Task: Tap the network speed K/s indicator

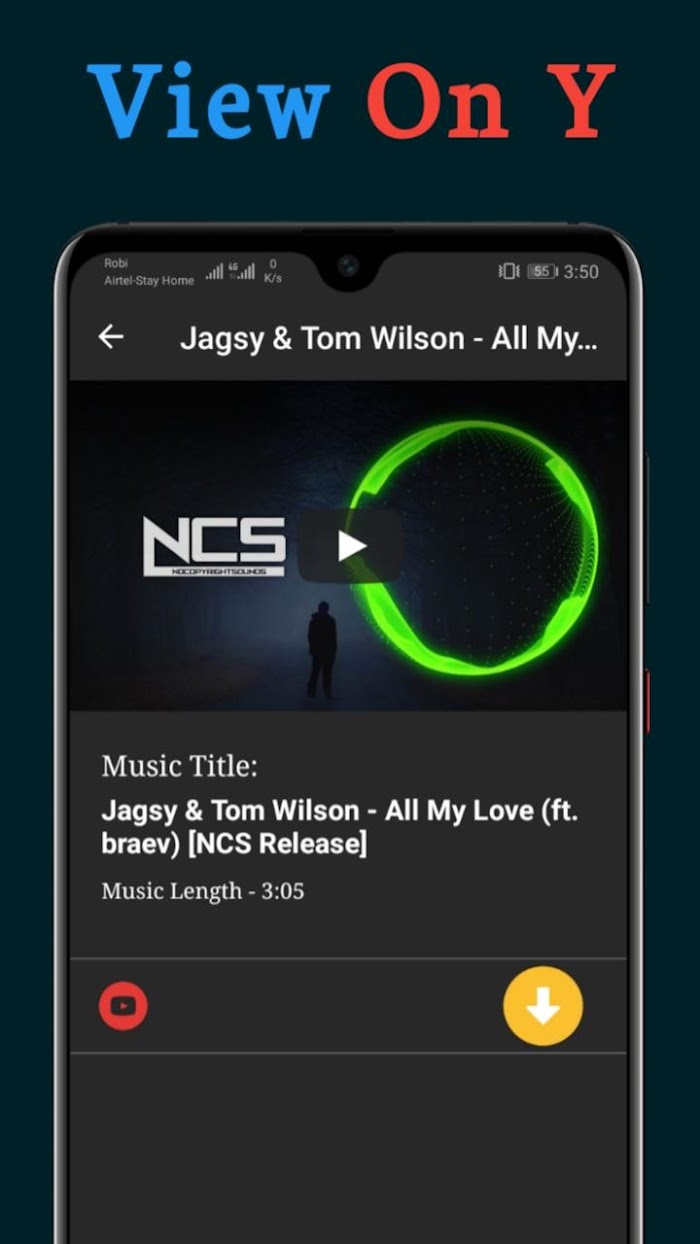Action: click(273, 271)
